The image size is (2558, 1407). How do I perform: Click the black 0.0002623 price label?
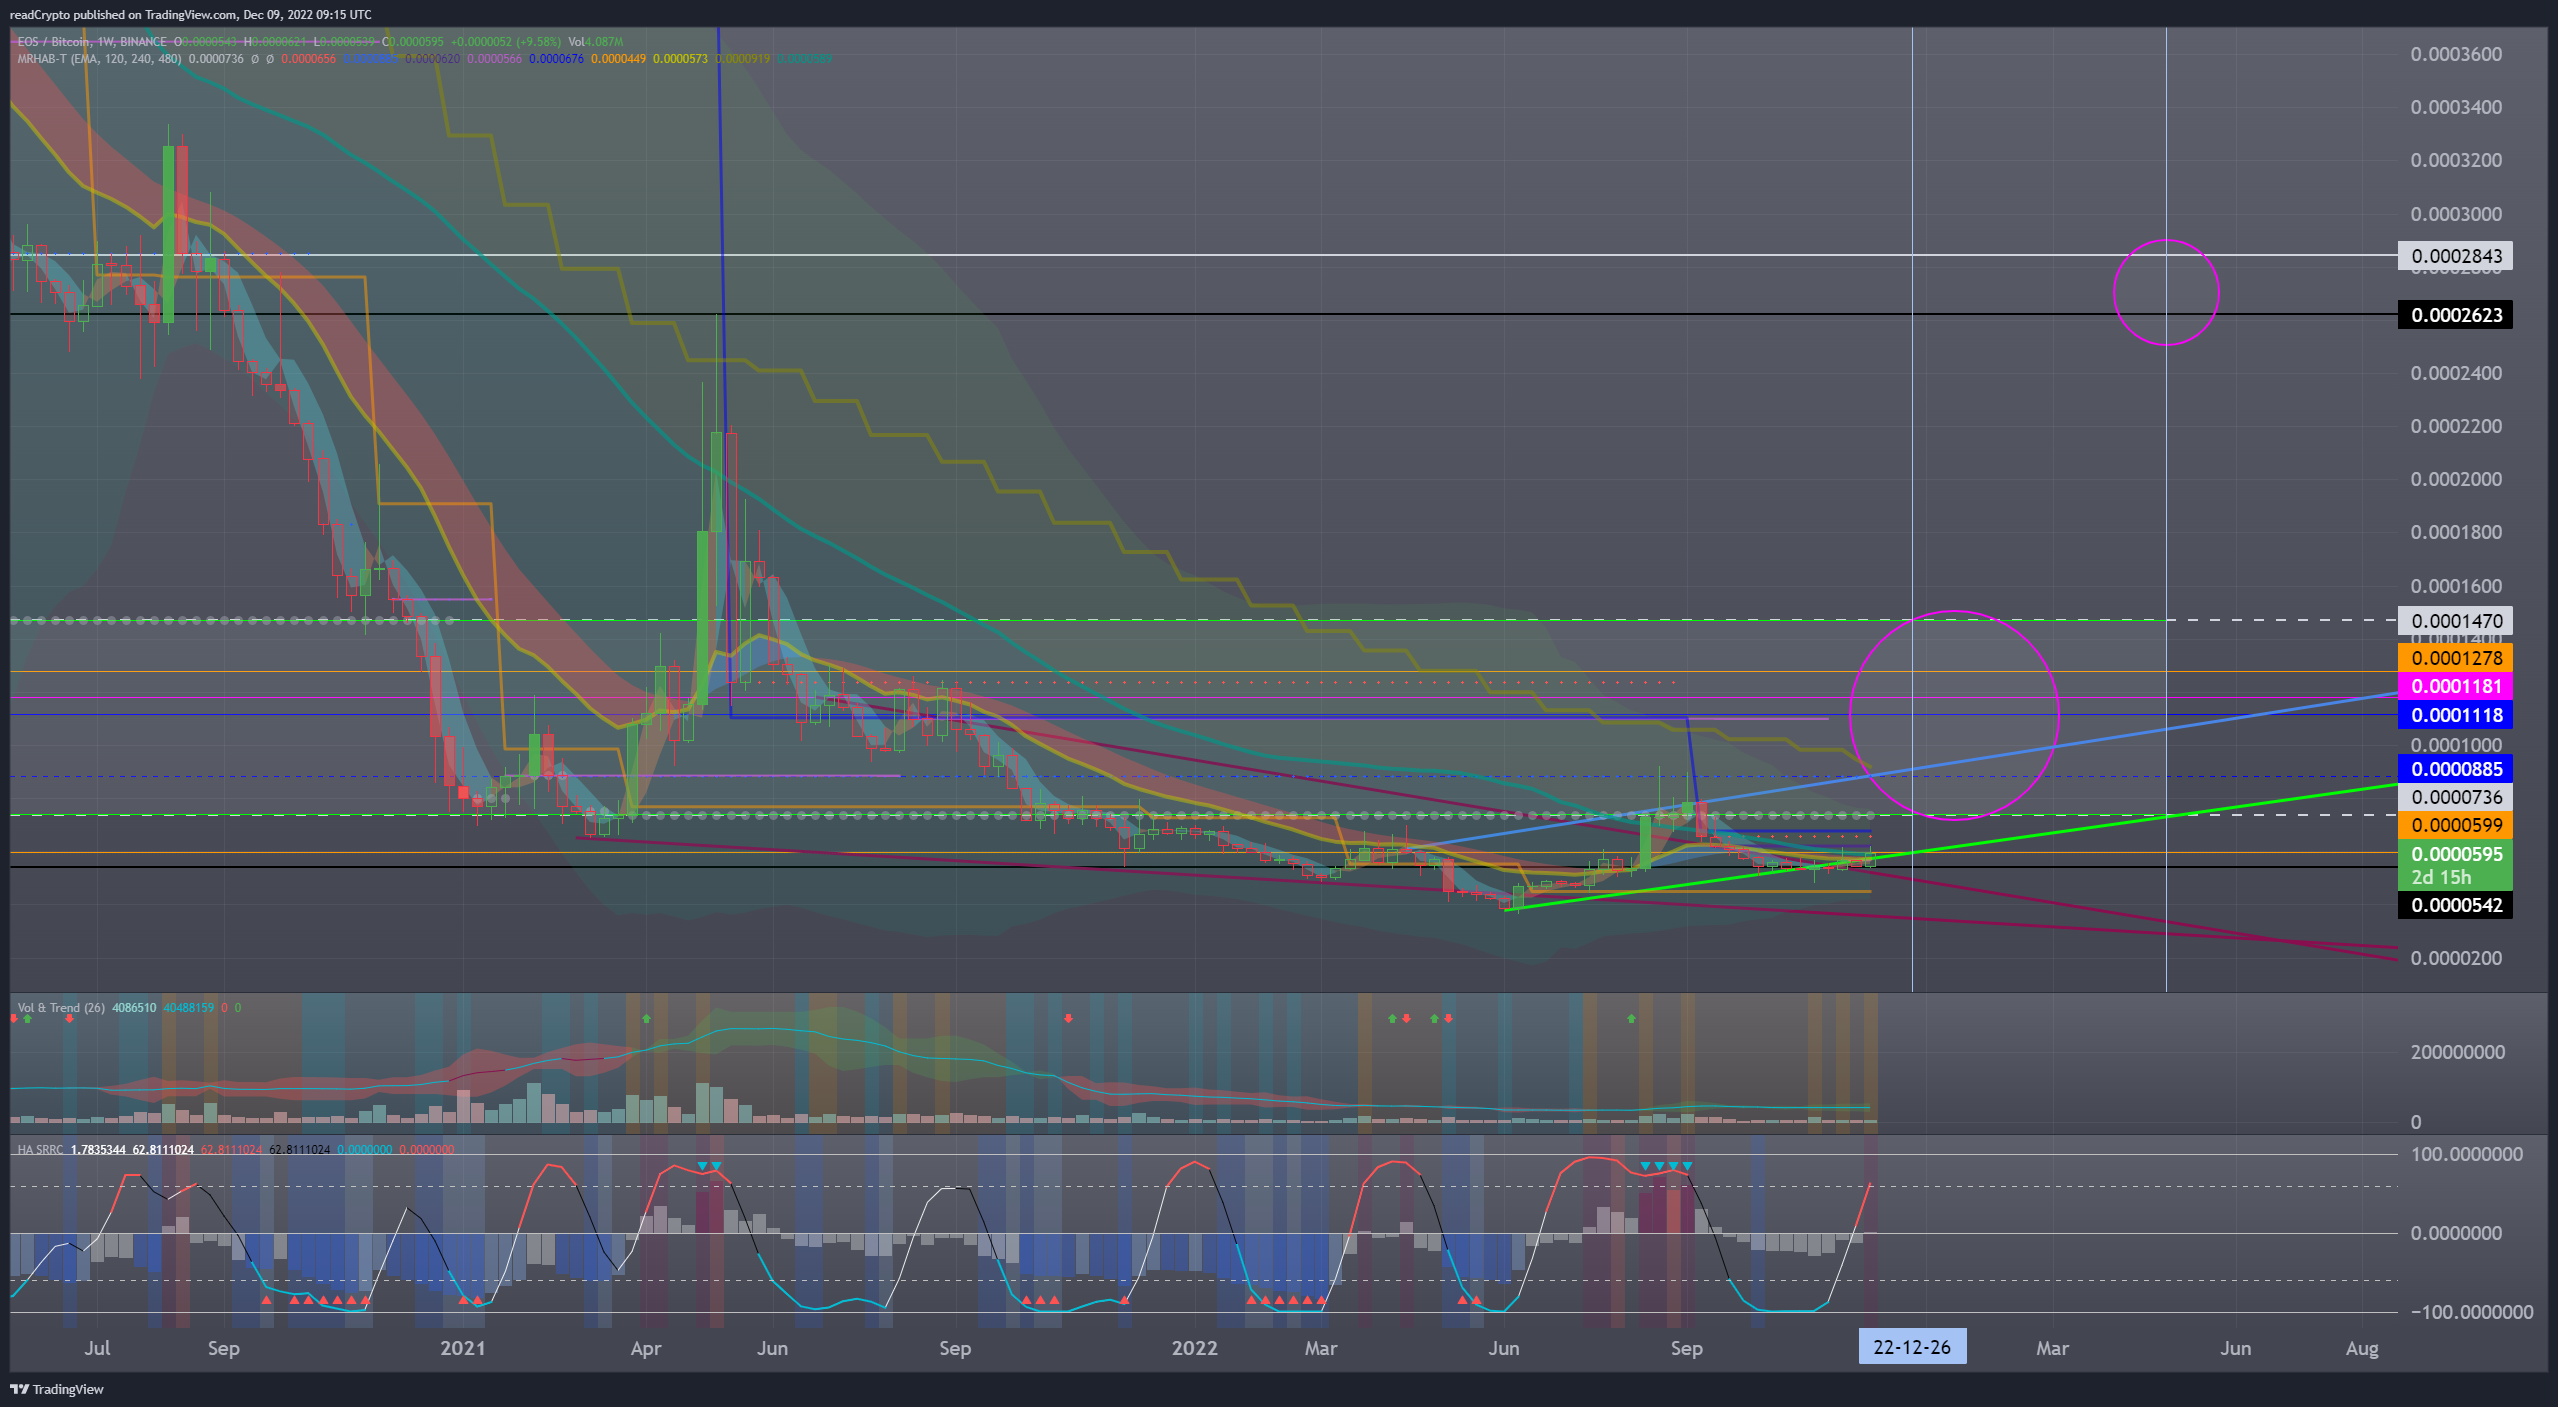[2455, 315]
